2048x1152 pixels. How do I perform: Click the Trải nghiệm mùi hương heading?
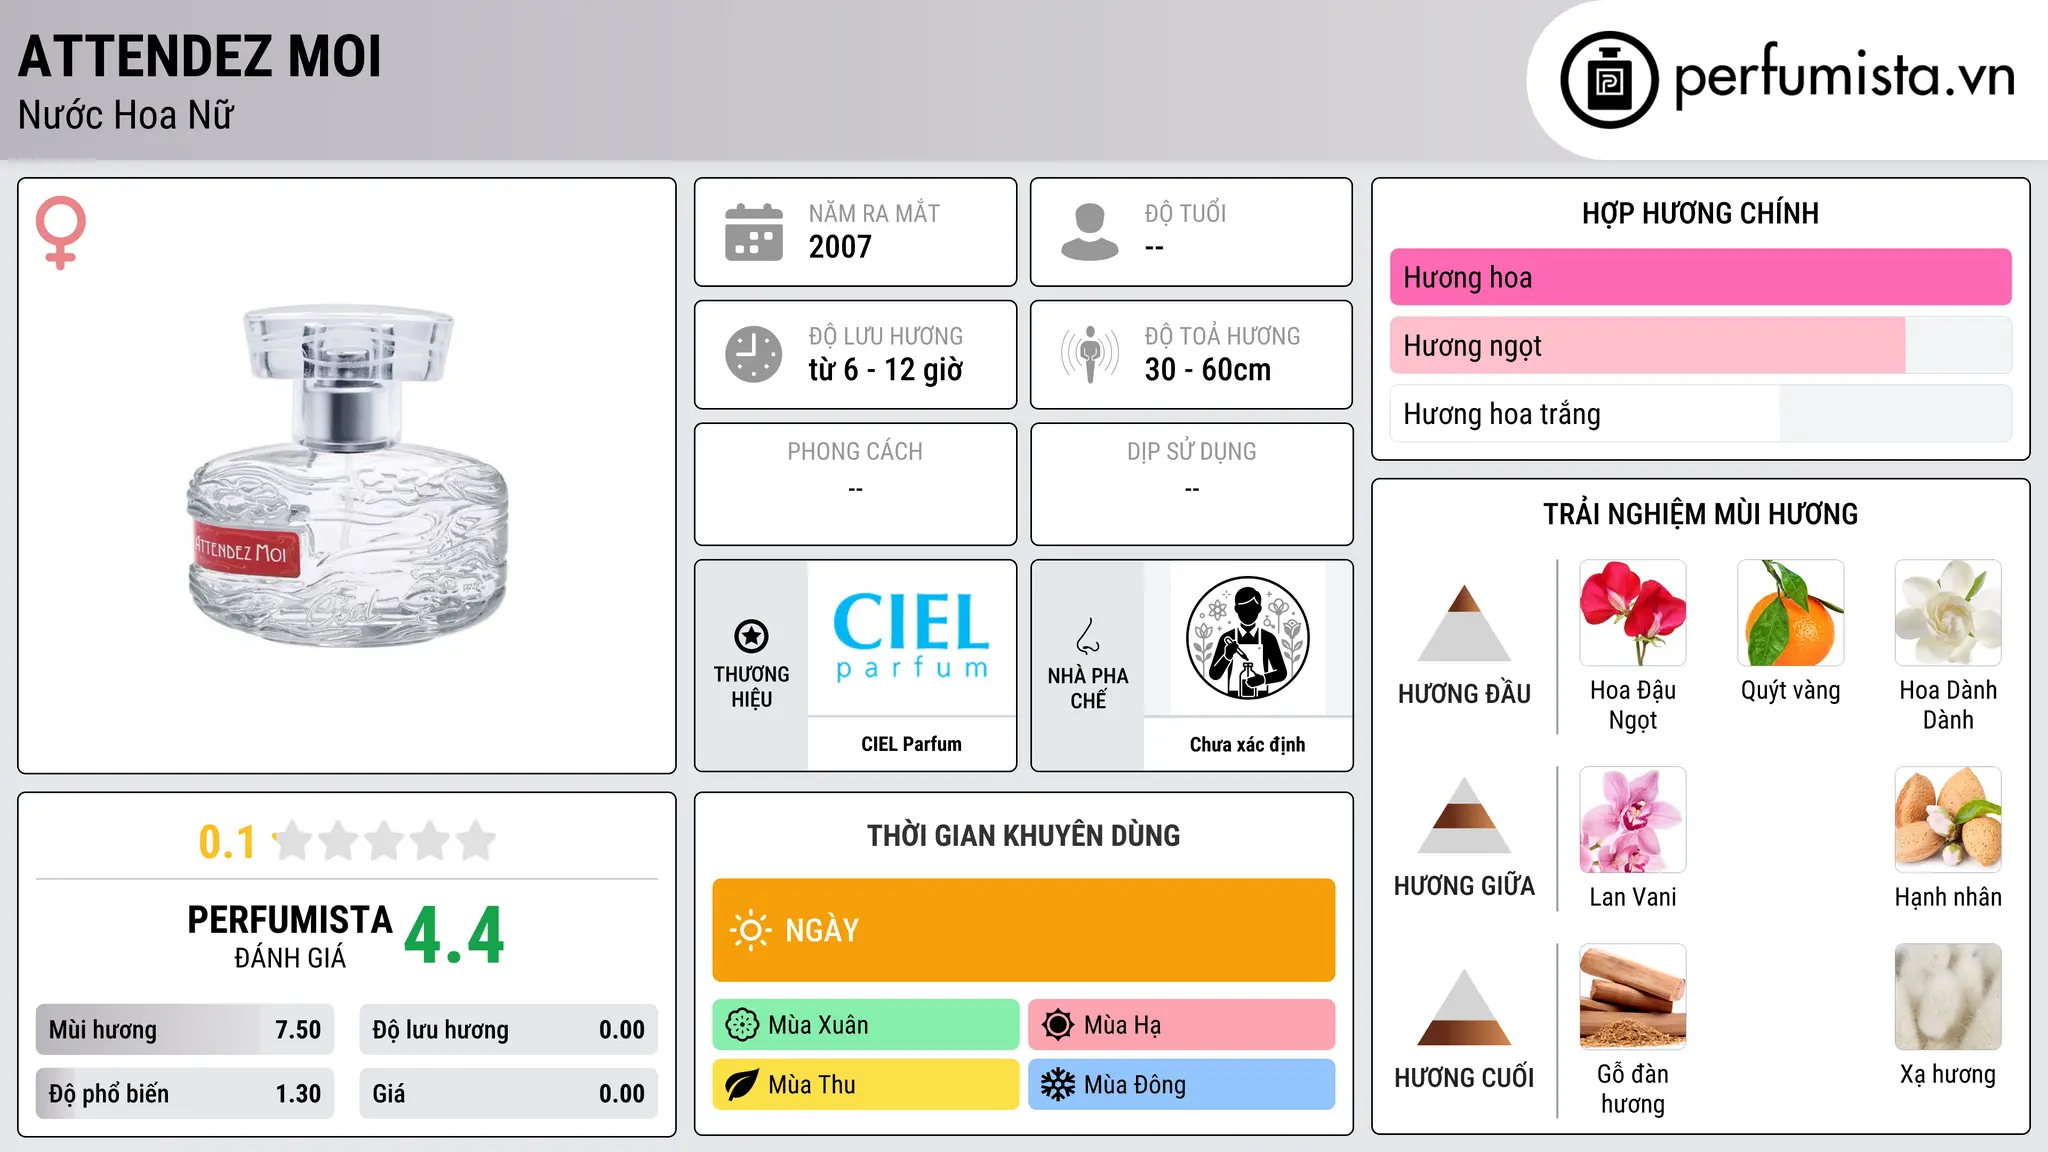click(x=1700, y=514)
